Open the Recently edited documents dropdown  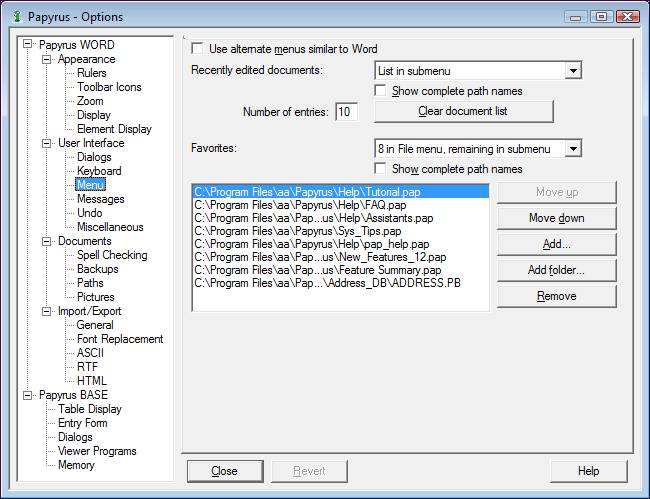click(x=573, y=70)
